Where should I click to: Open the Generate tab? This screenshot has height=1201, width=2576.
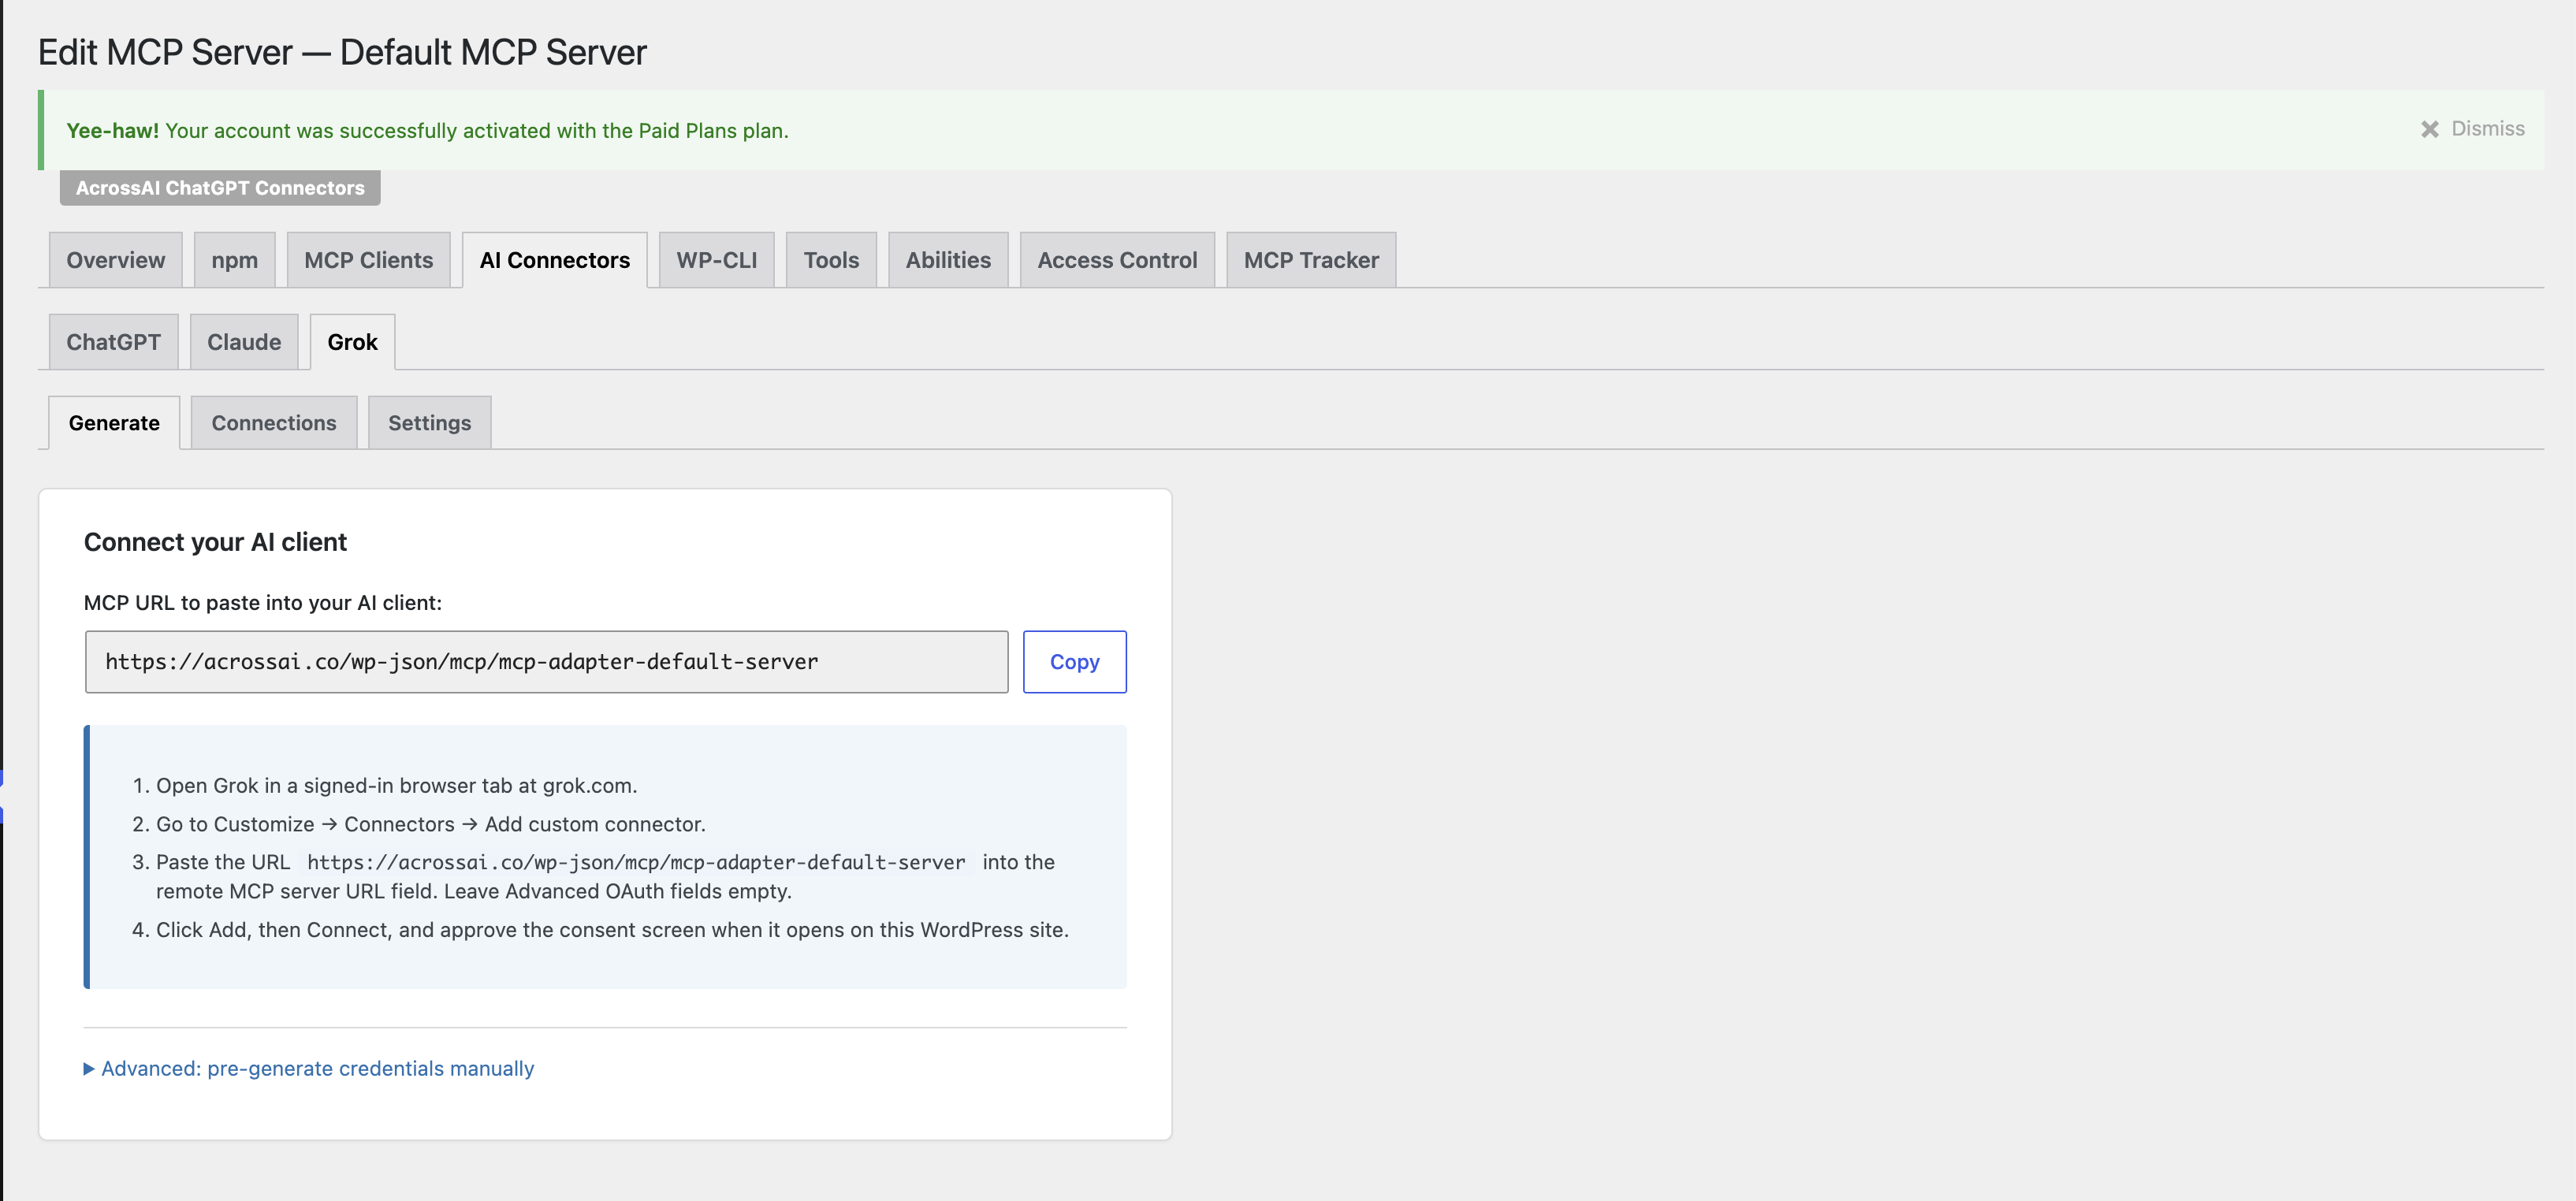coord(114,423)
